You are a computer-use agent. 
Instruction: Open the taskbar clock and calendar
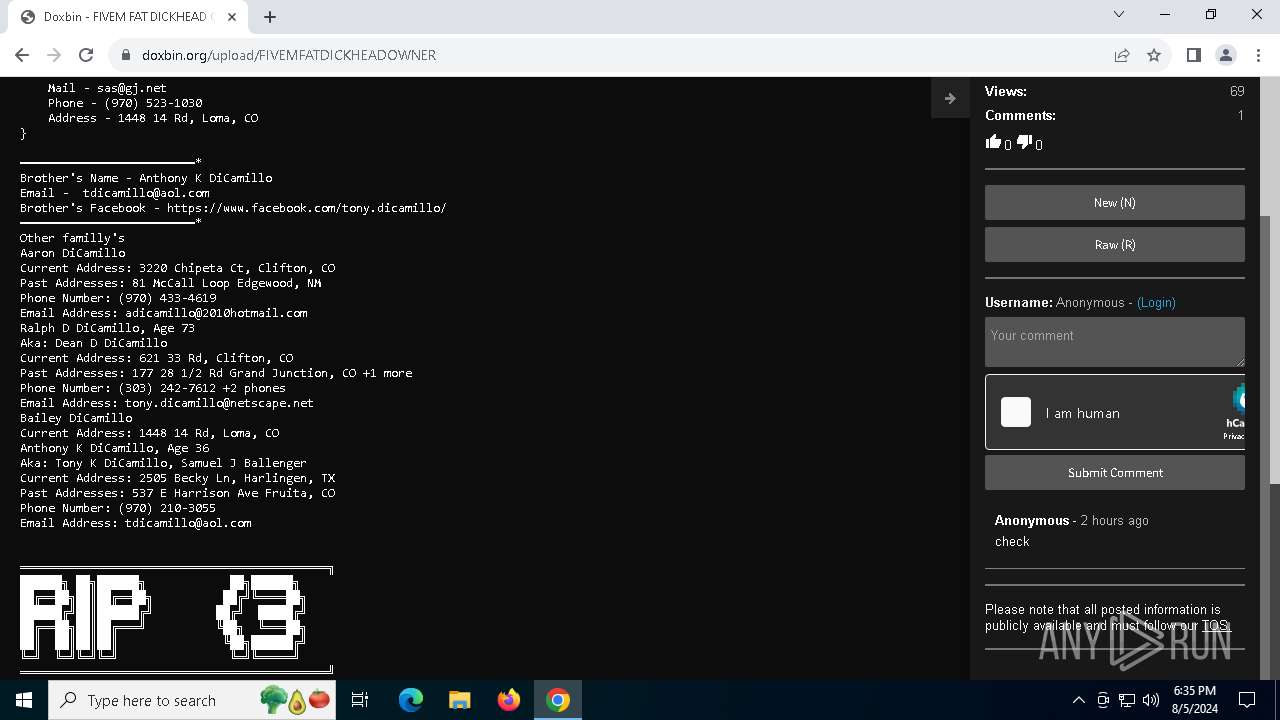[x=1194, y=700]
